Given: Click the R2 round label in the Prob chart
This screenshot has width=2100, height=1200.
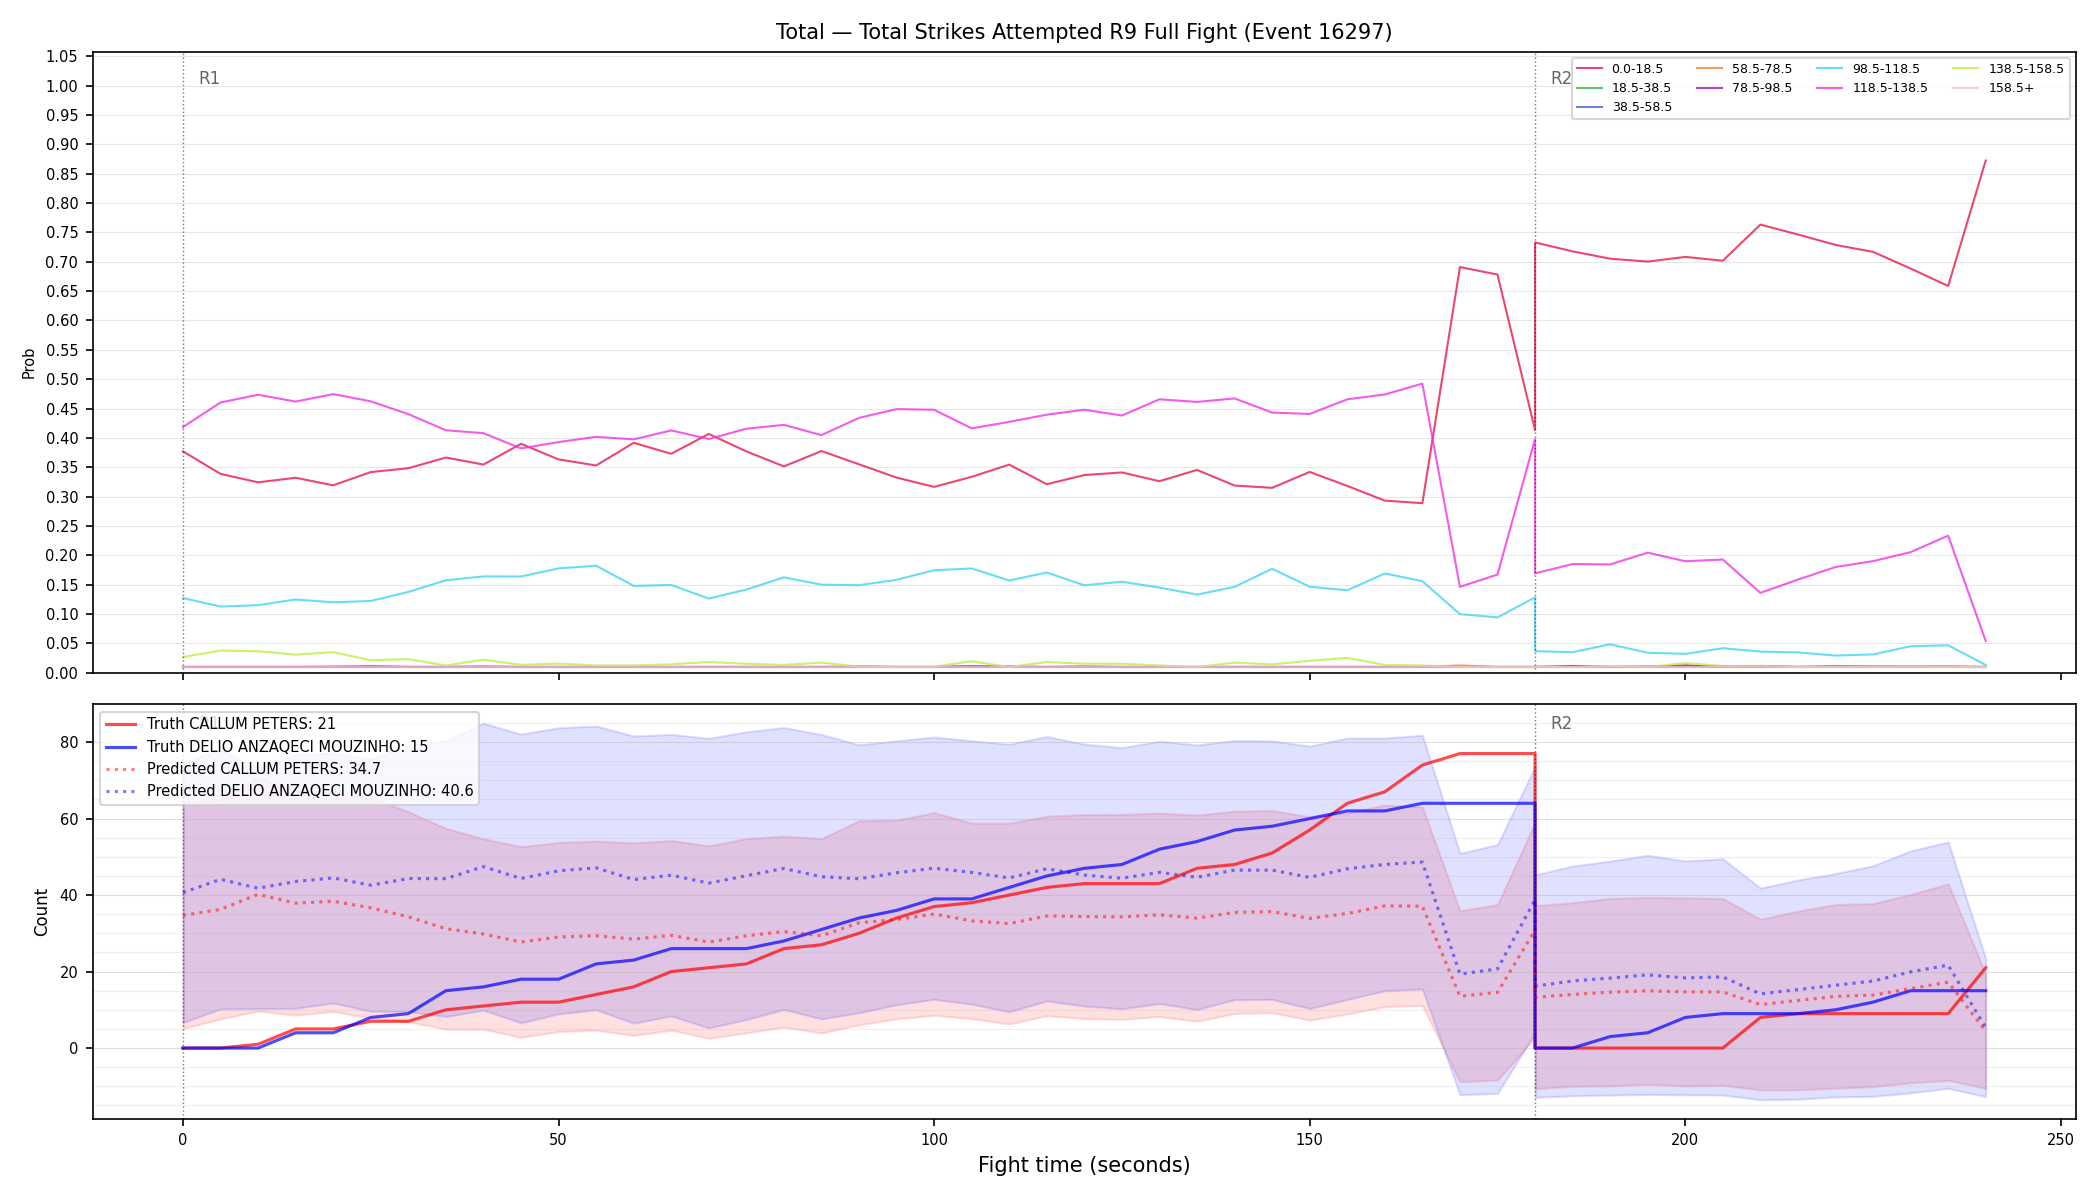Looking at the screenshot, I should 1561,78.
